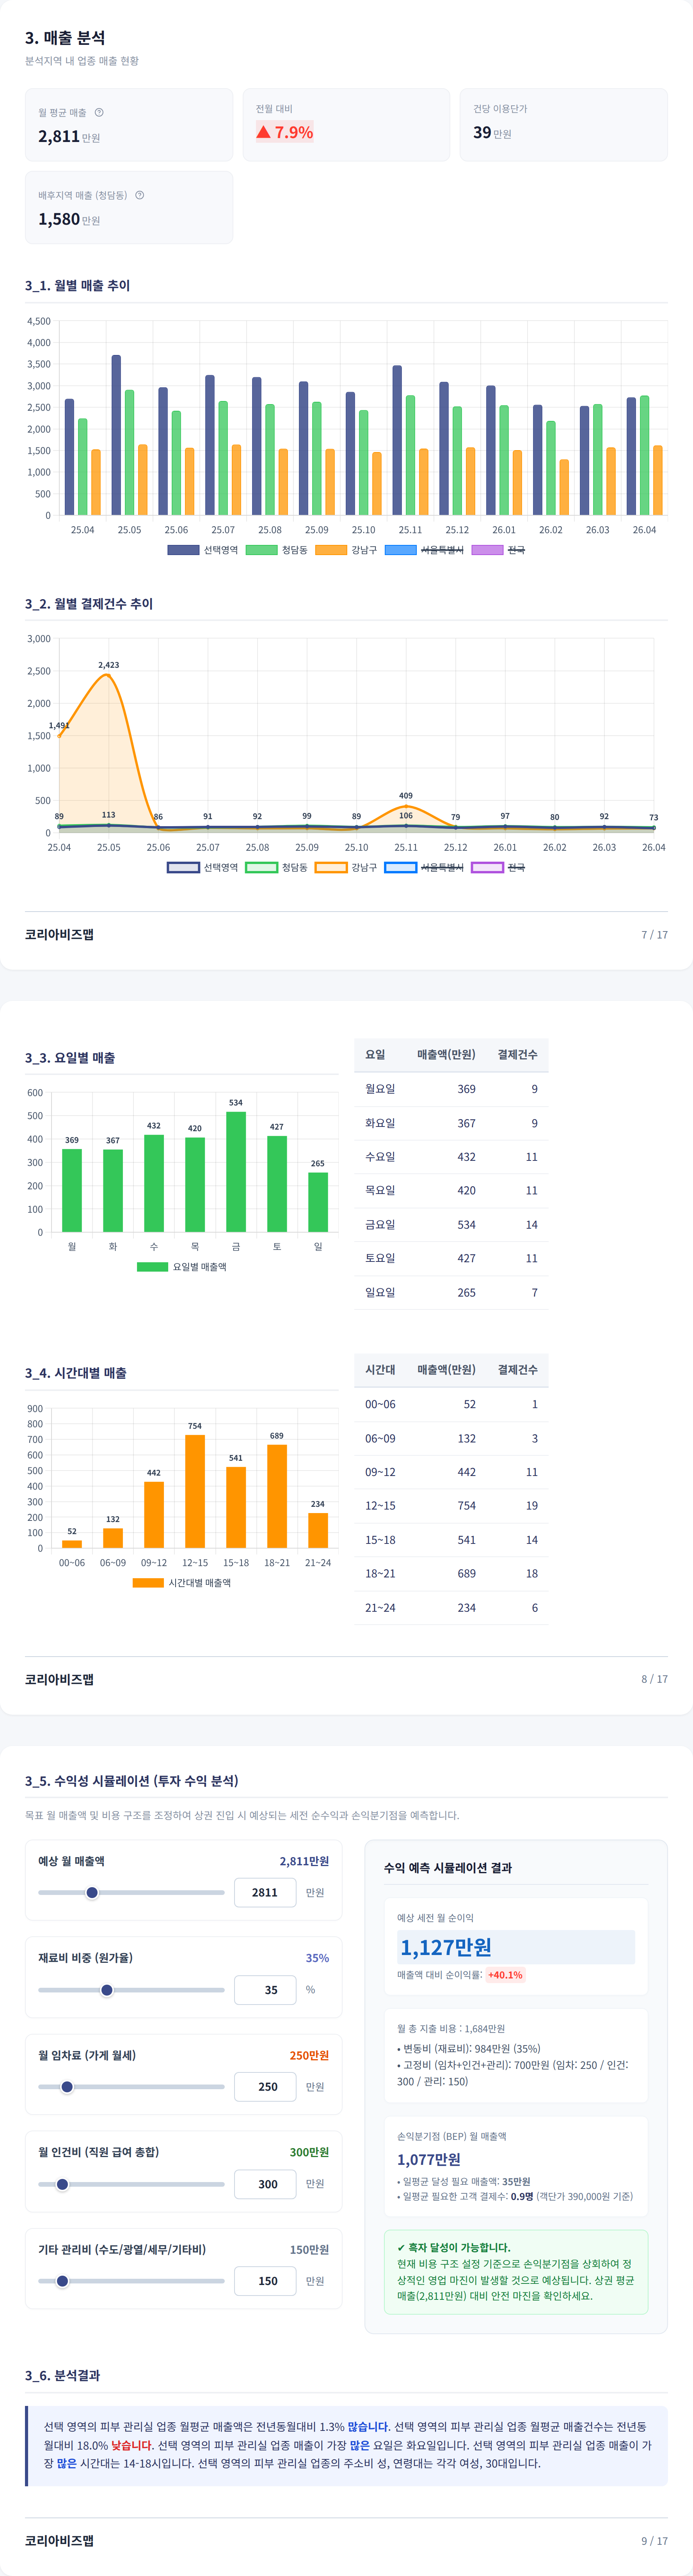Screen dimensions: 693x2576
Task: Click the 39 만원 건당 이용단가 value
Action: (x=492, y=132)
